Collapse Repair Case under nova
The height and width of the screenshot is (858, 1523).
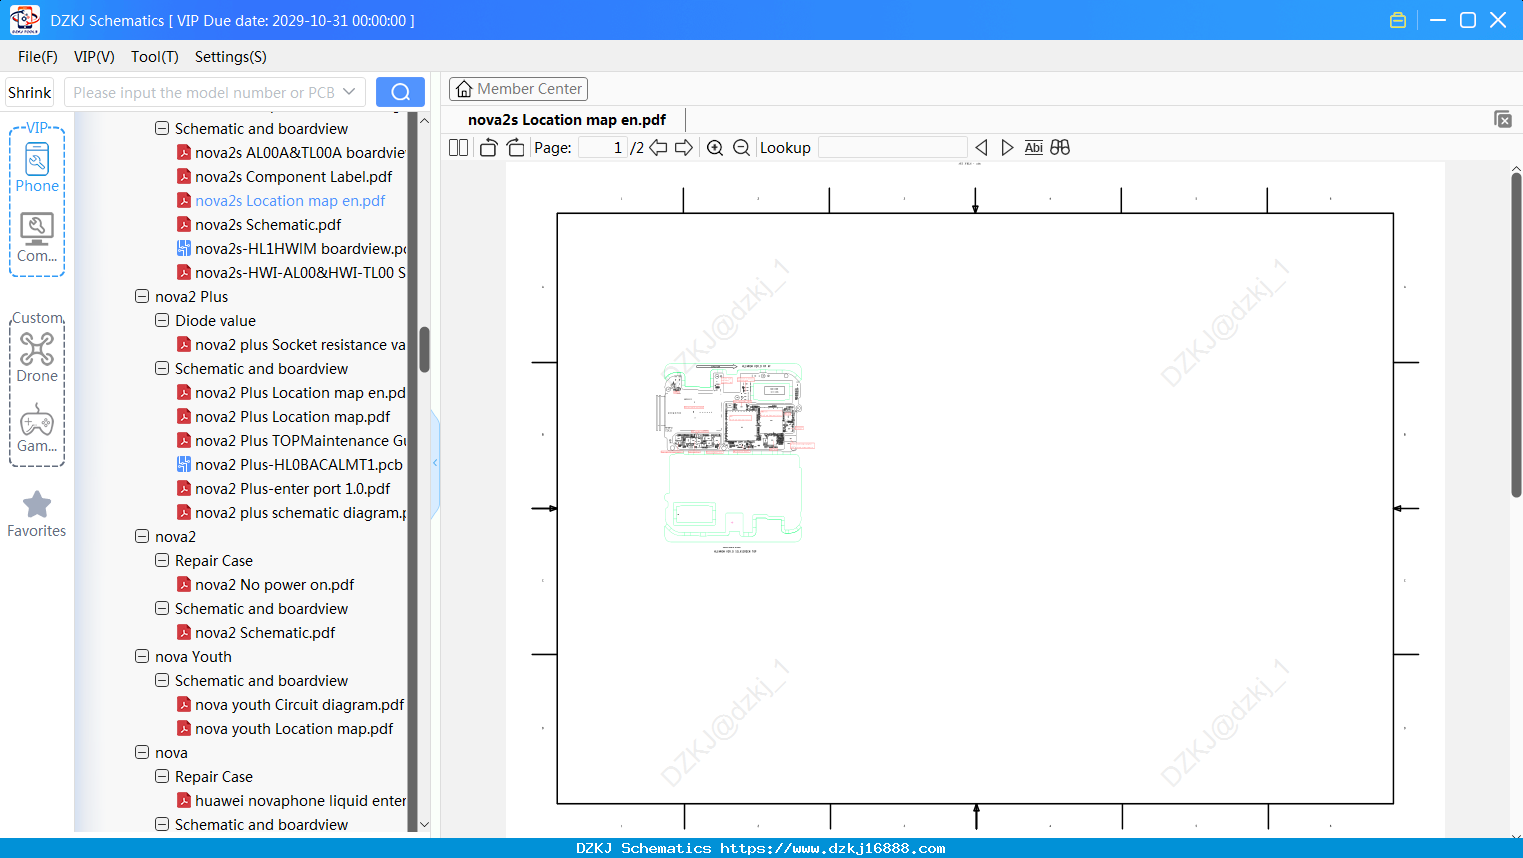162,777
